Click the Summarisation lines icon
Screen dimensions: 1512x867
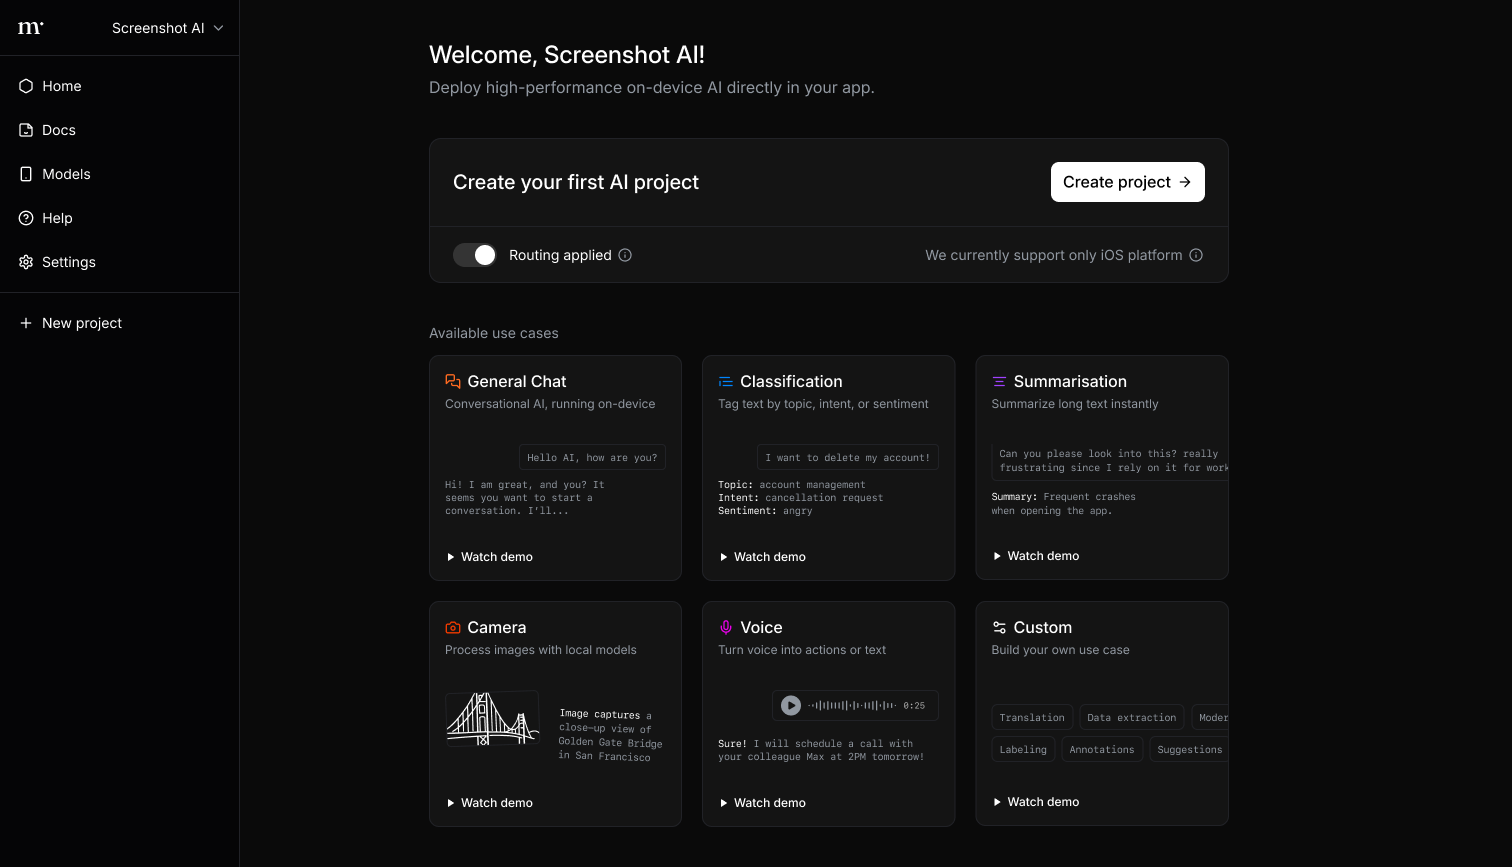coord(999,381)
